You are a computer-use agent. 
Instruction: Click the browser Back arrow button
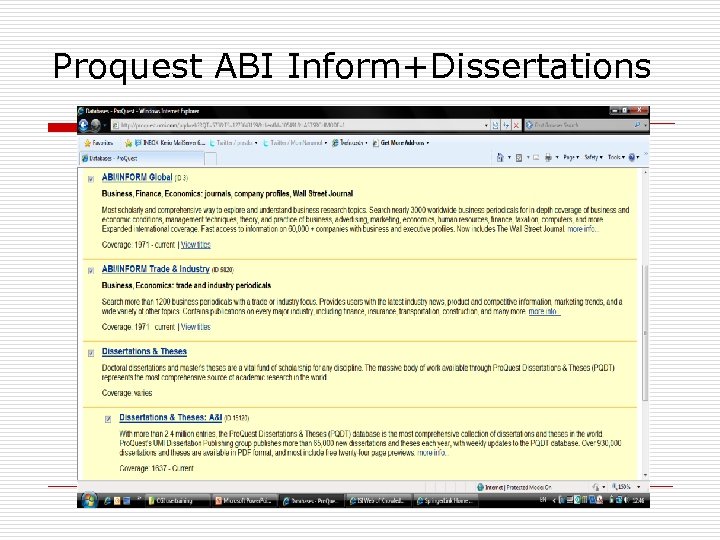tap(84, 125)
